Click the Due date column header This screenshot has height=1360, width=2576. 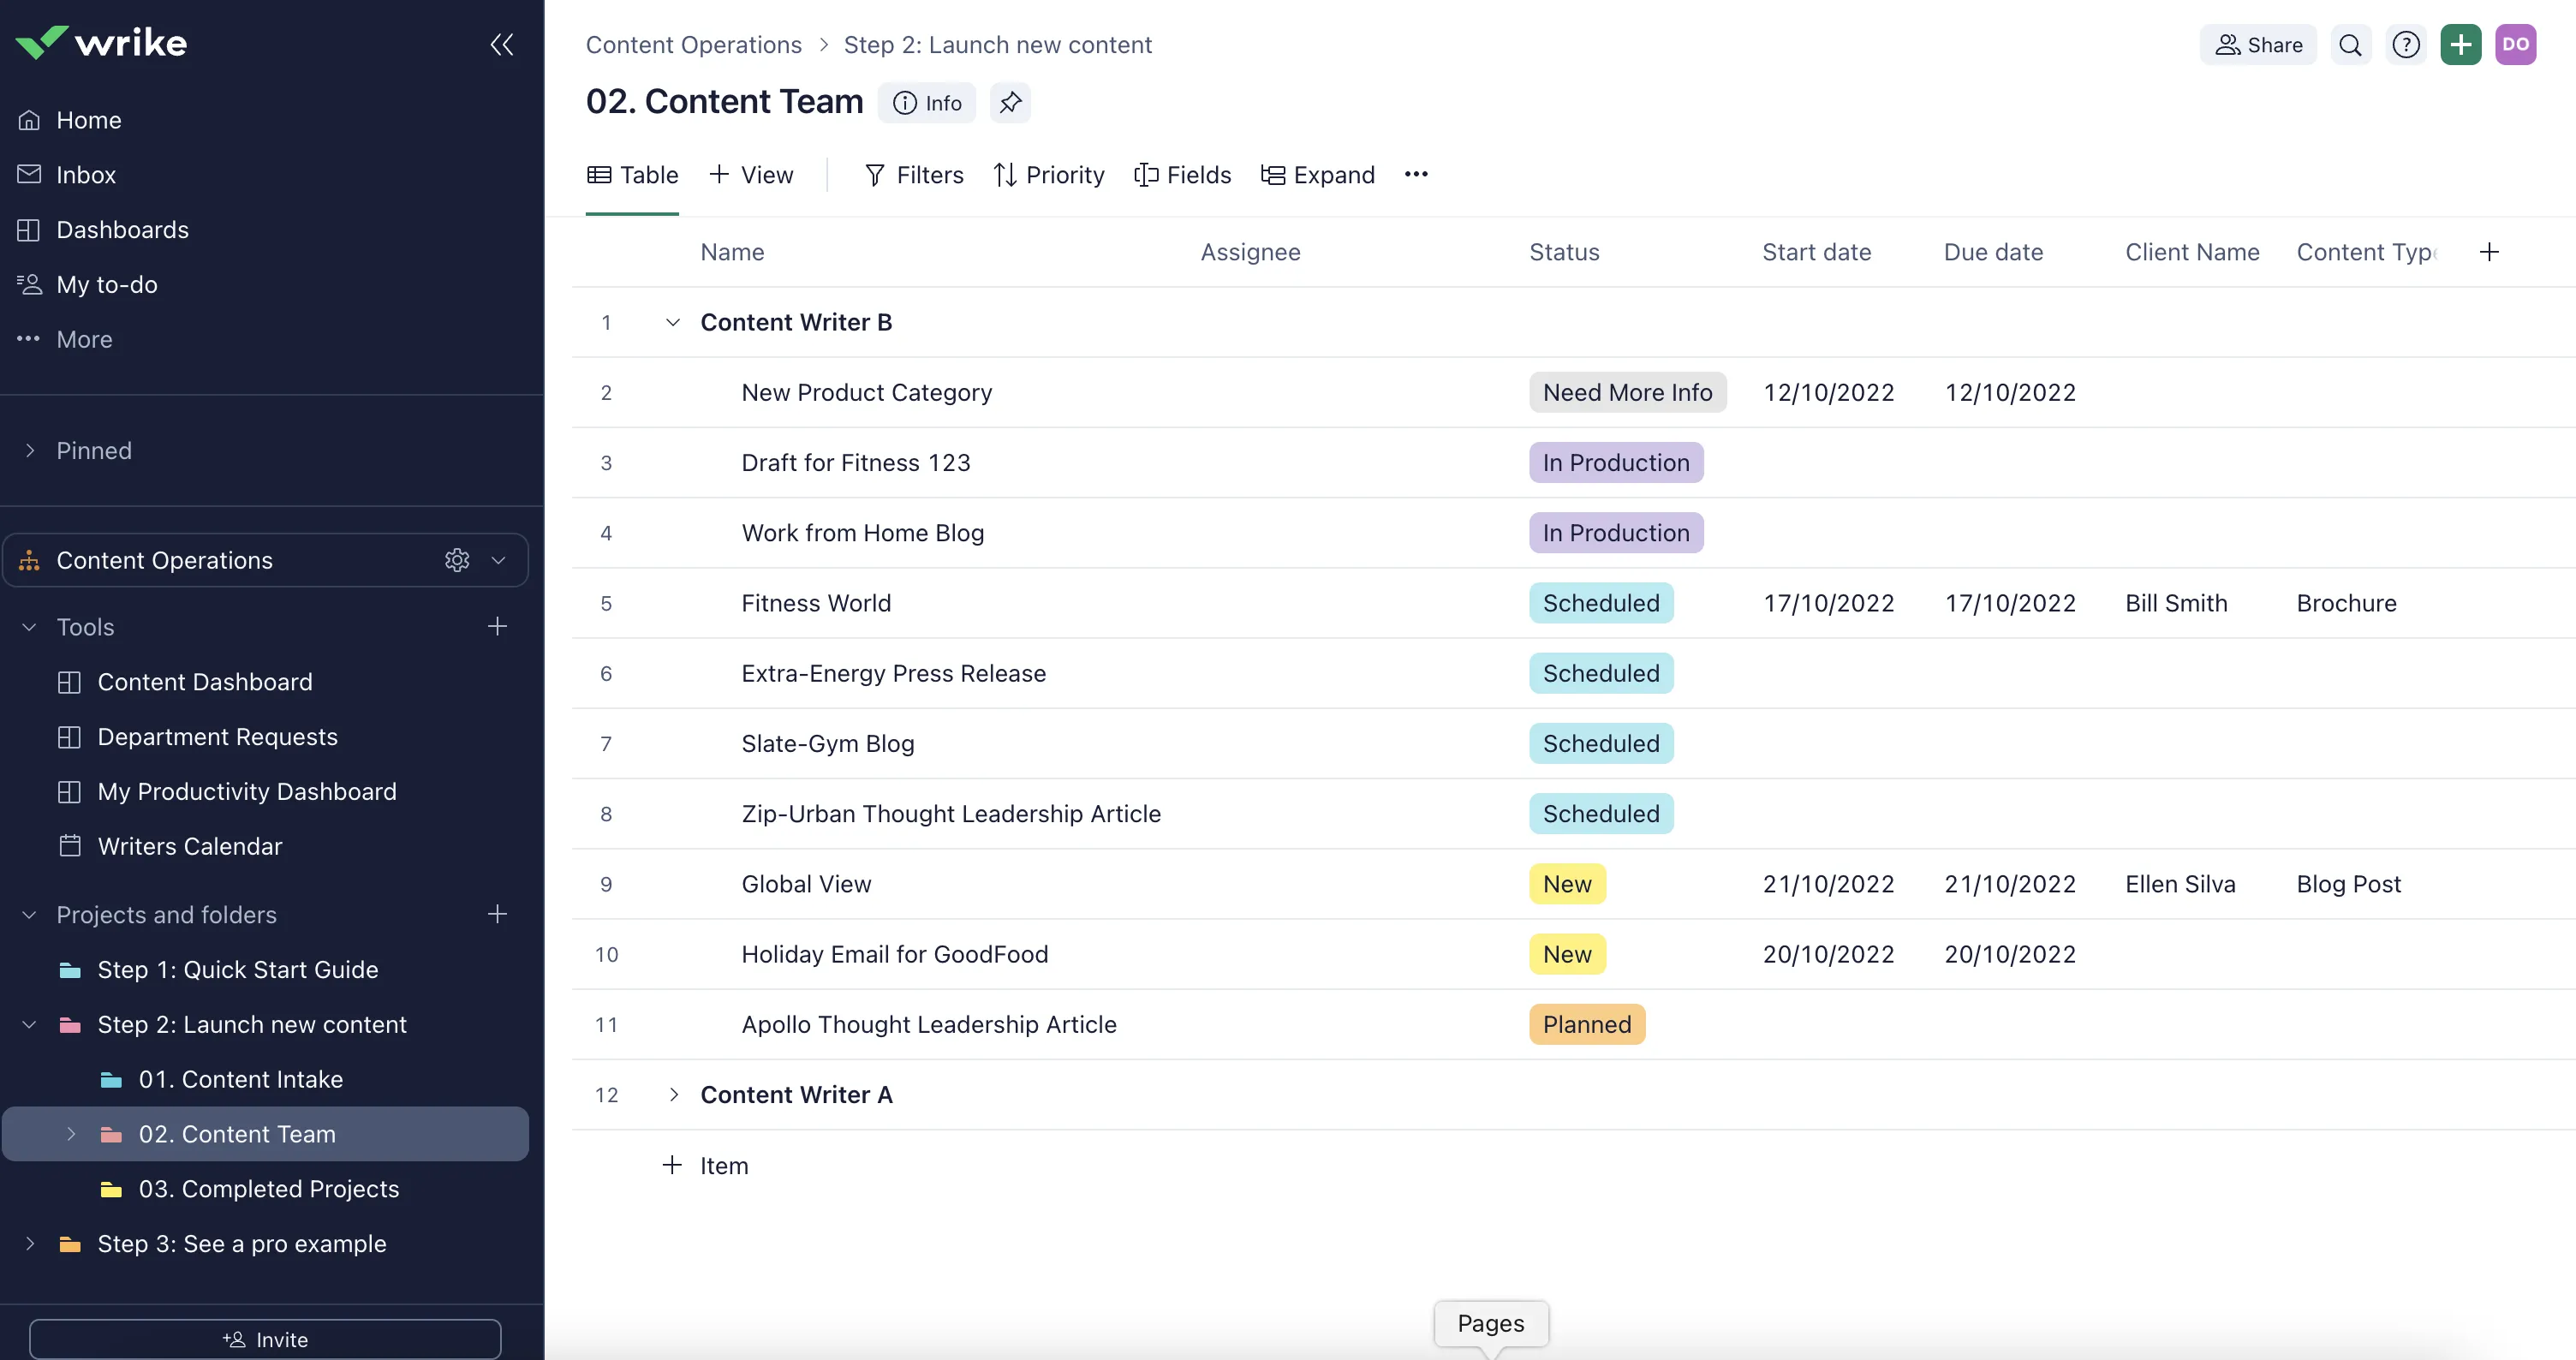(x=1993, y=252)
